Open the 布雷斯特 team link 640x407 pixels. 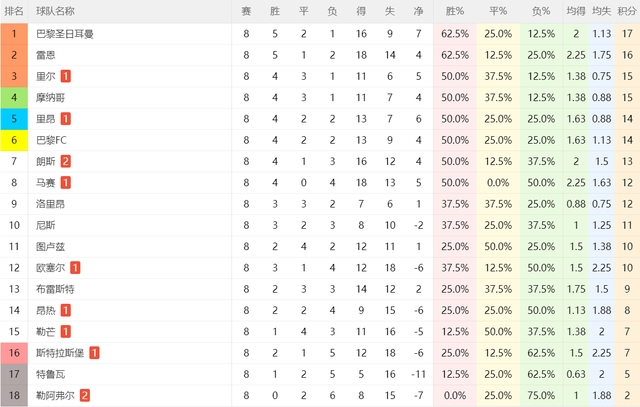click(x=55, y=289)
